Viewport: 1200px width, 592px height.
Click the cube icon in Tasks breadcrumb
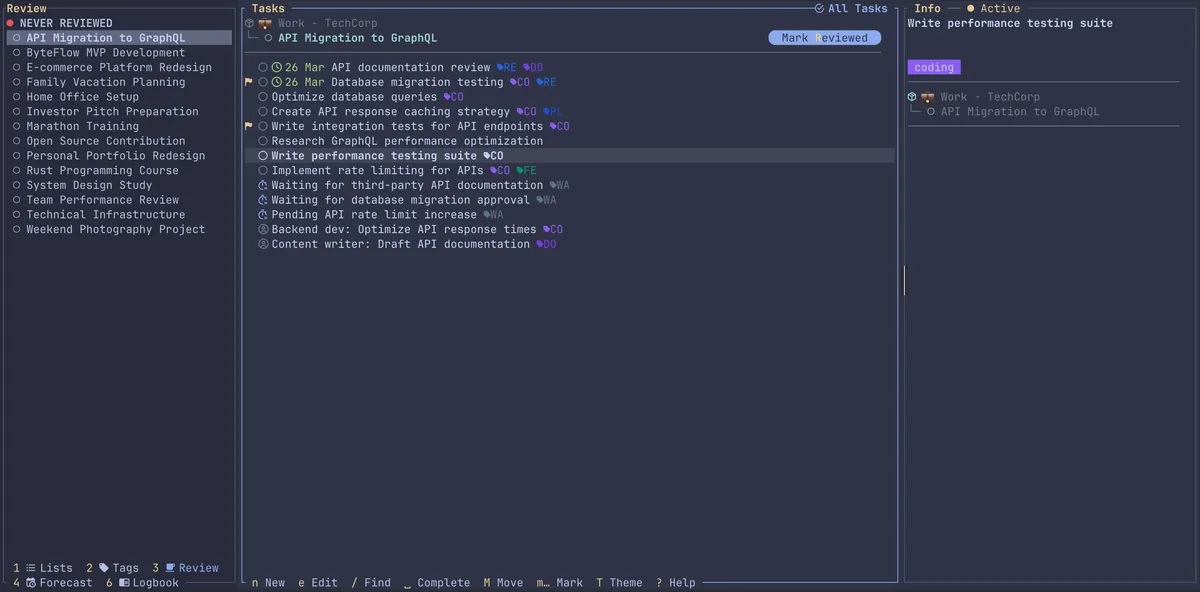click(250, 23)
